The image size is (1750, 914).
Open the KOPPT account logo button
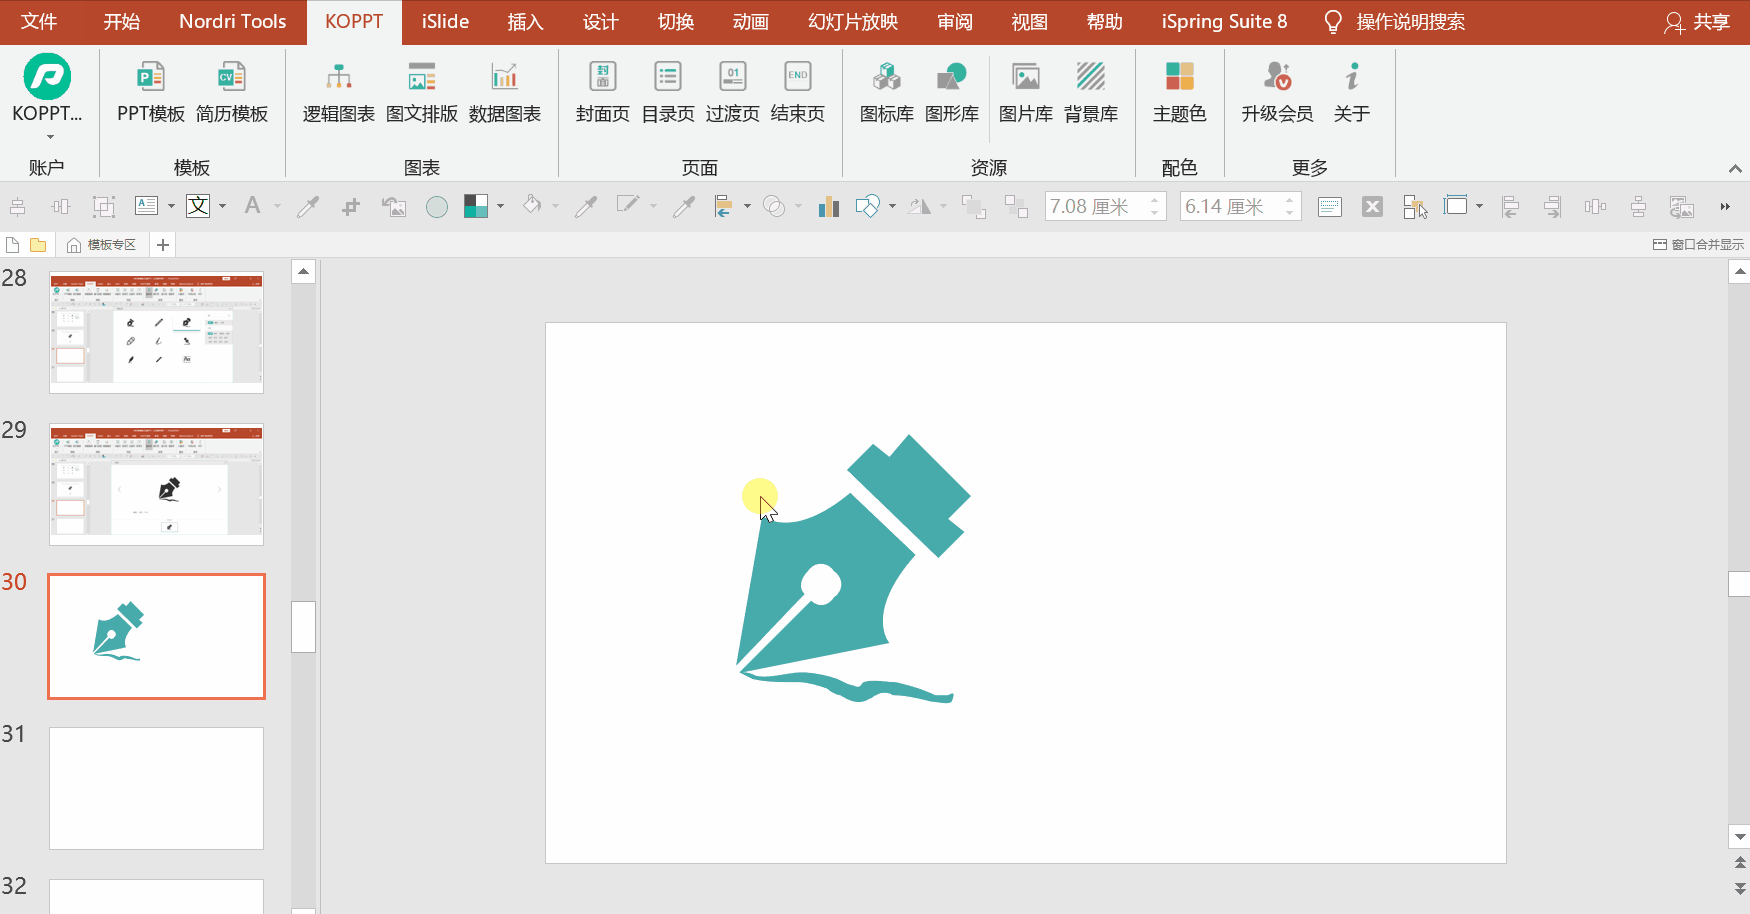click(47, 77)
